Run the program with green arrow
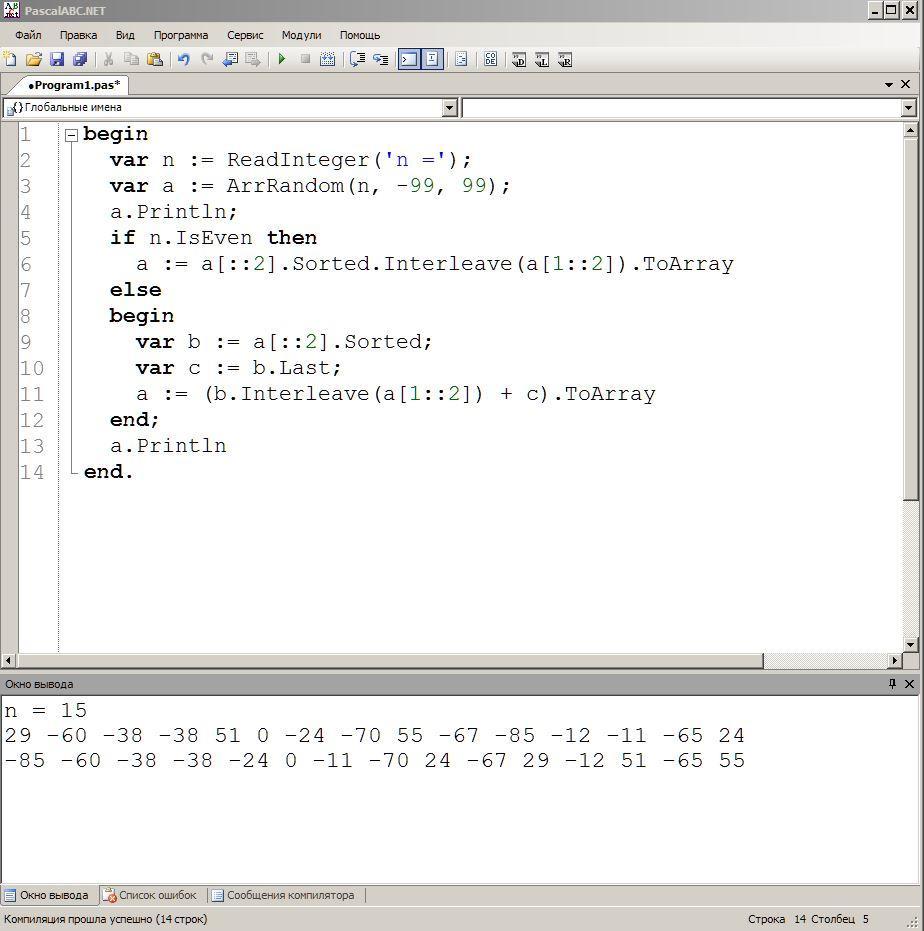Image resolution: width=924 pixels, height=931 pixels. [x=282, y=59]
